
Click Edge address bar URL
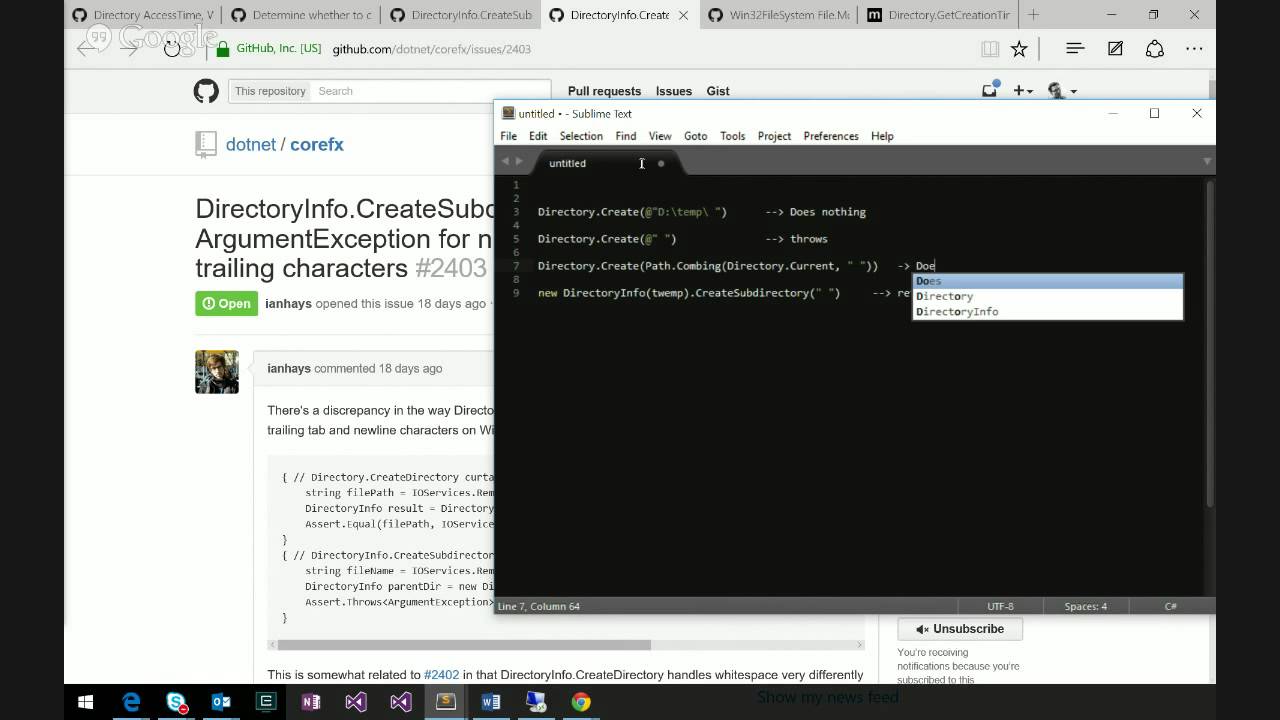432,49
